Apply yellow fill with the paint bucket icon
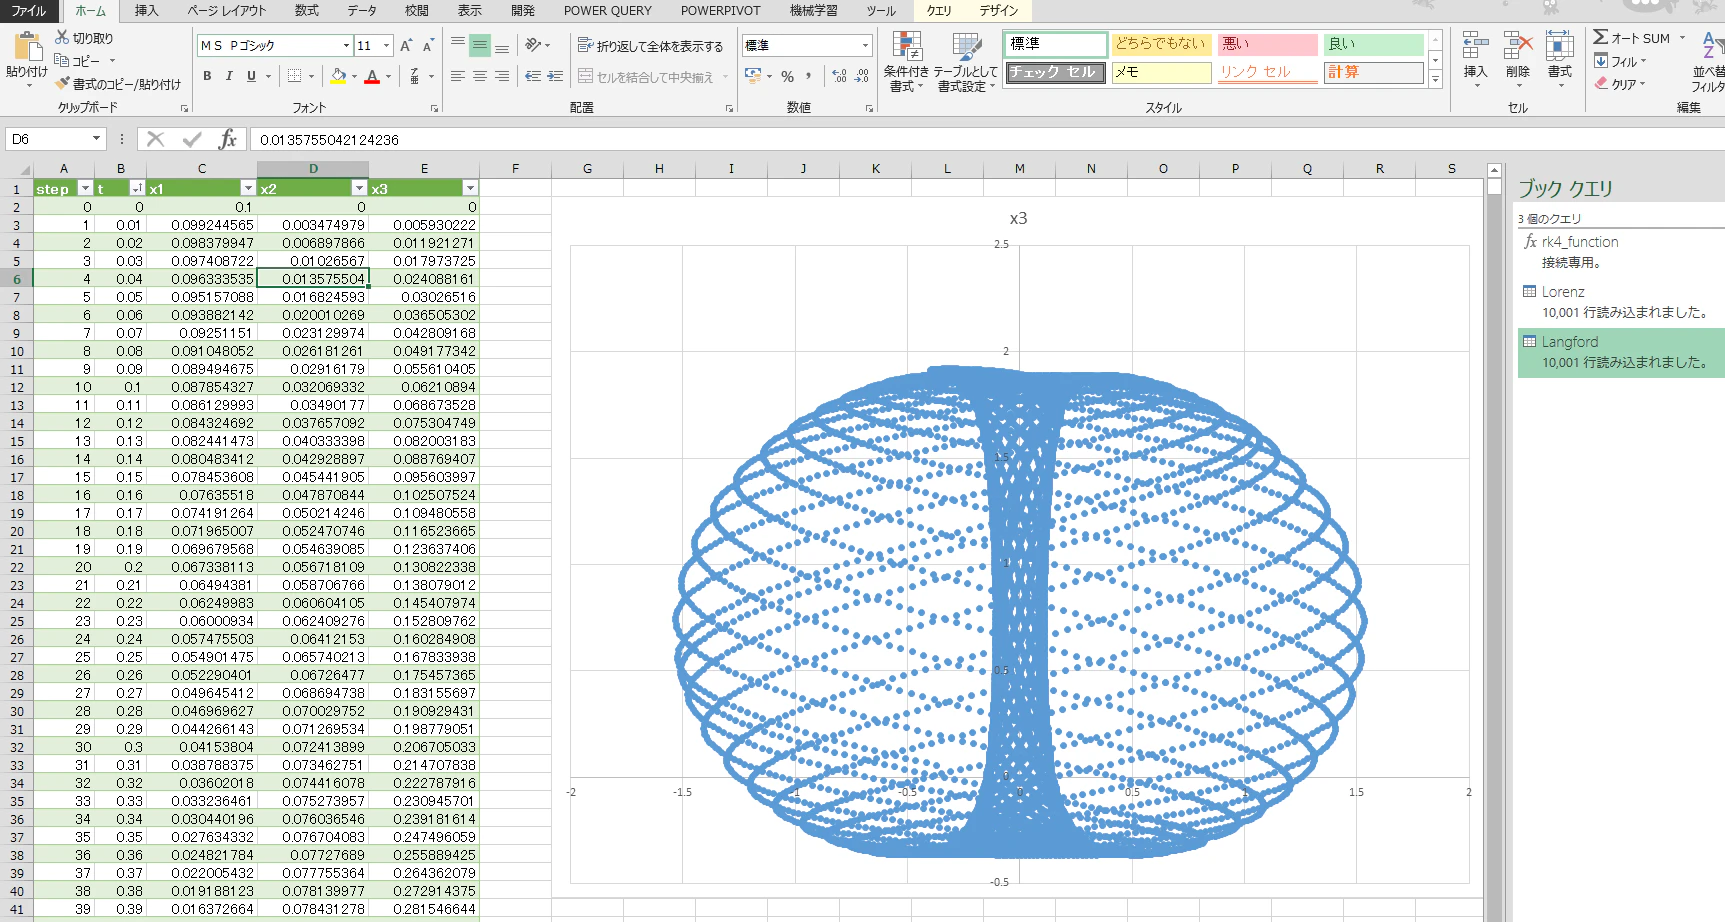 [x=338, y=76]
